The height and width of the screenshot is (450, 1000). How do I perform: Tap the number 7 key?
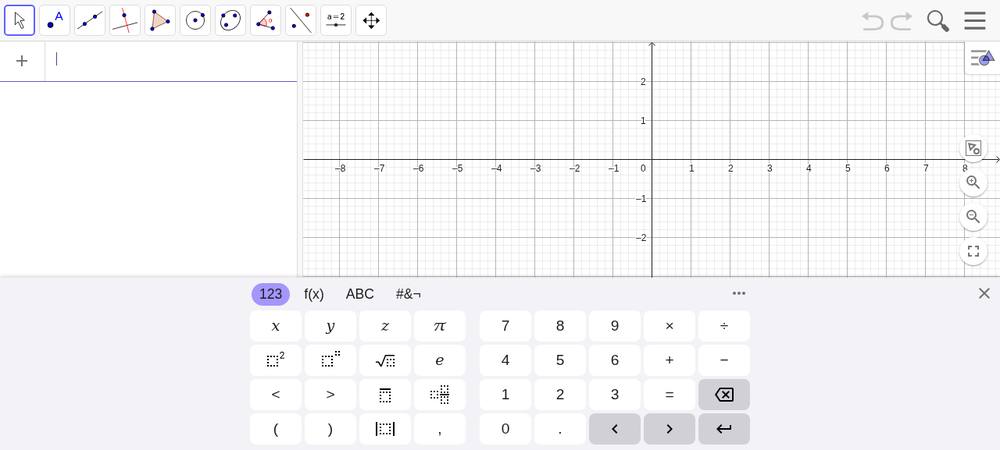coord(505,326)
